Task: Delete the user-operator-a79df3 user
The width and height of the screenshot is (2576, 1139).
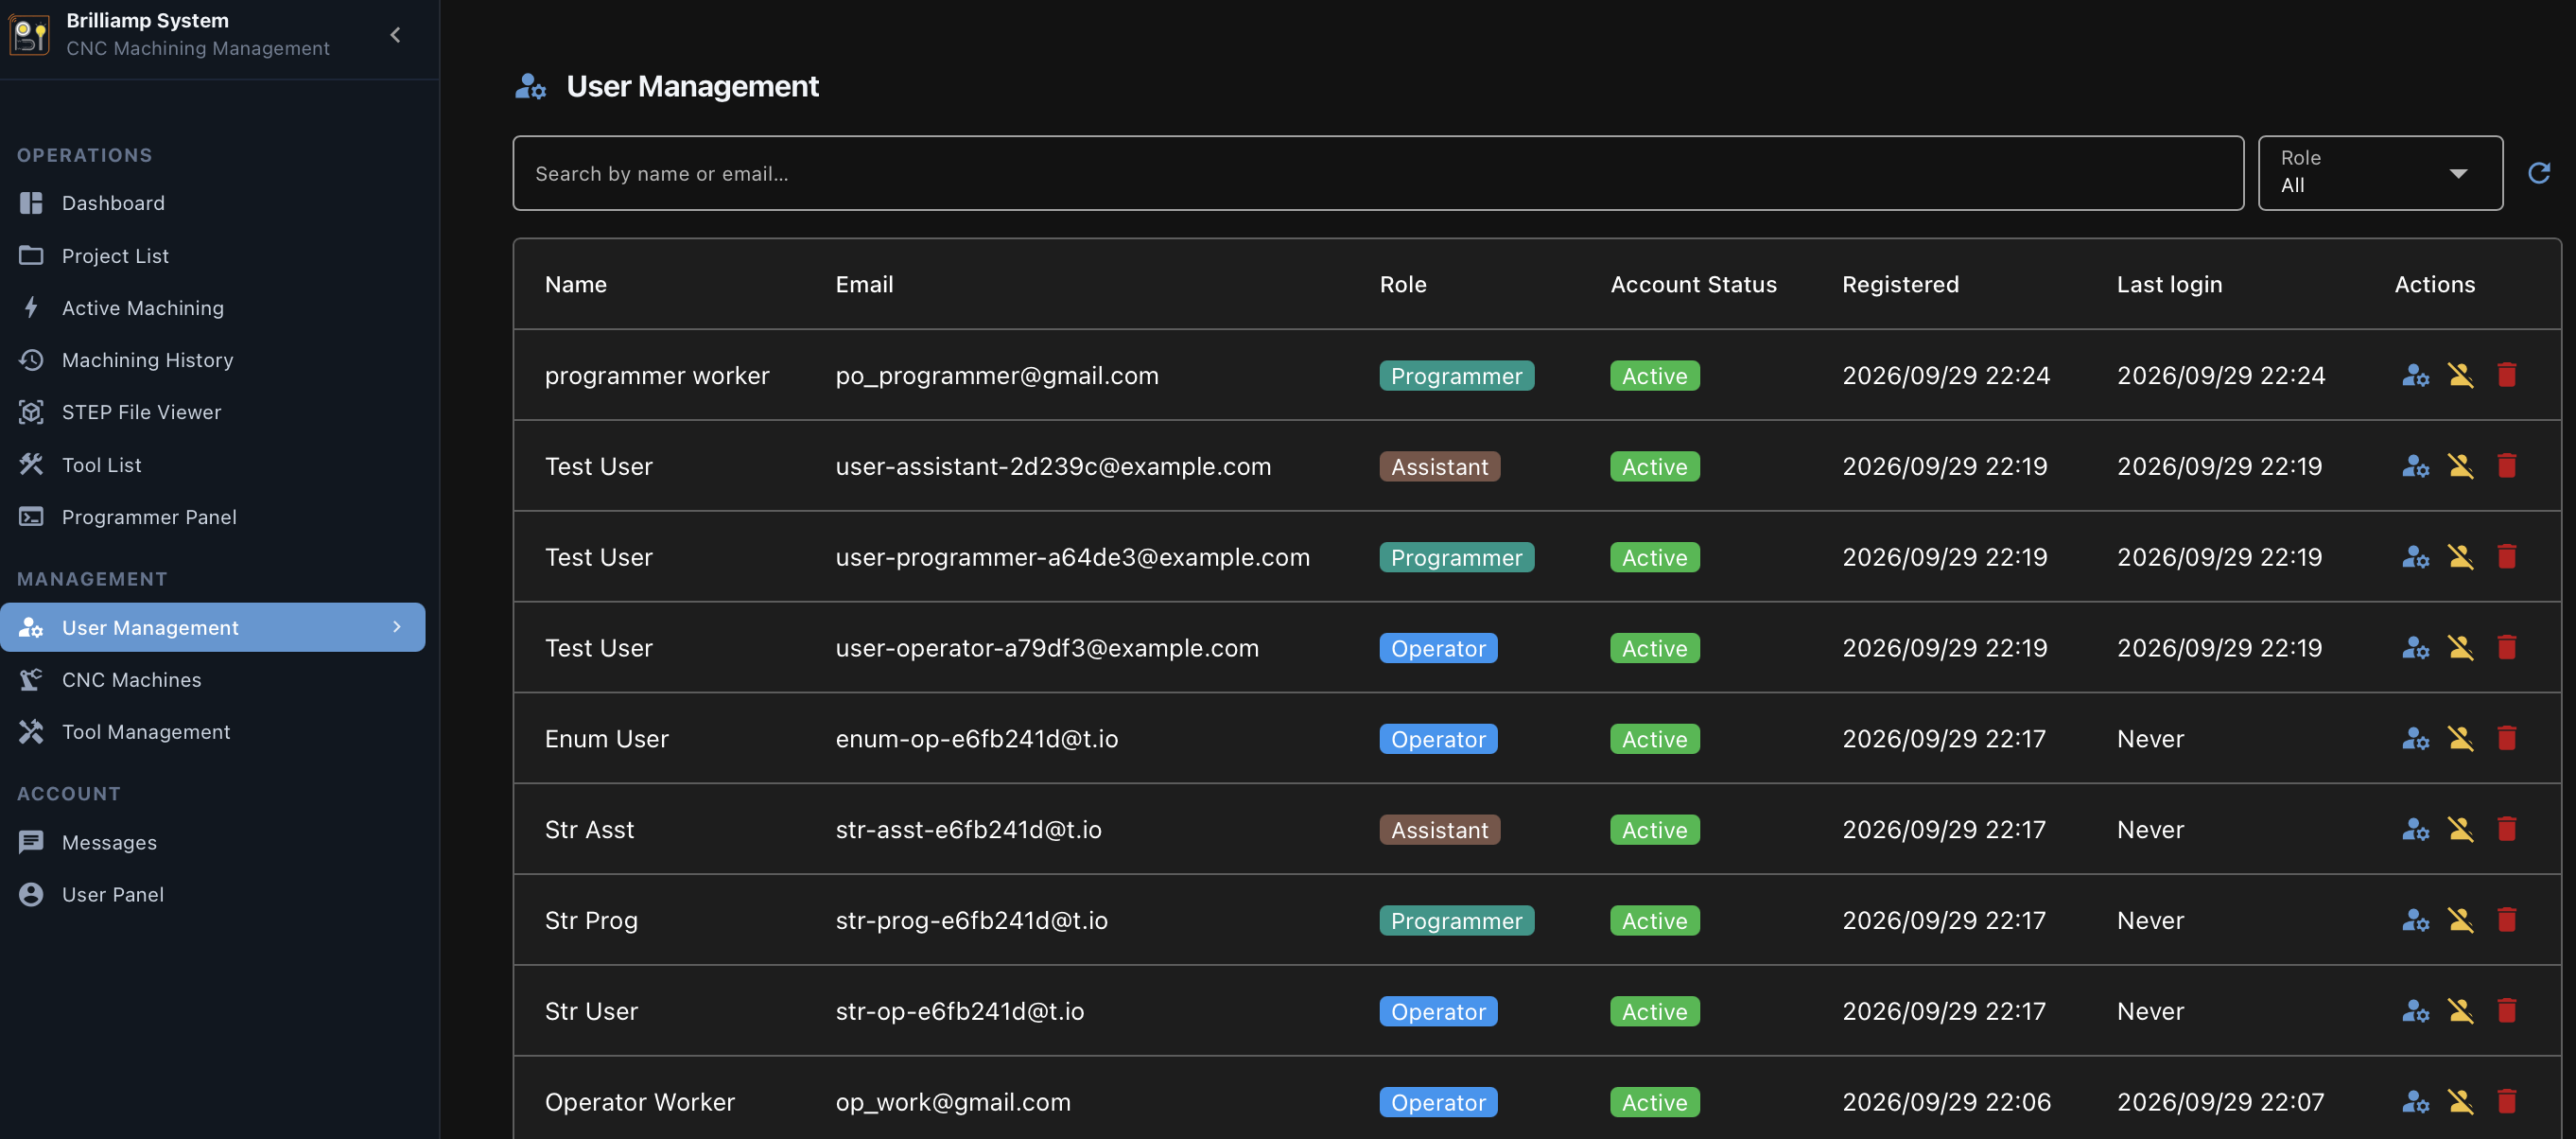Action: [x=2506, y=648]
